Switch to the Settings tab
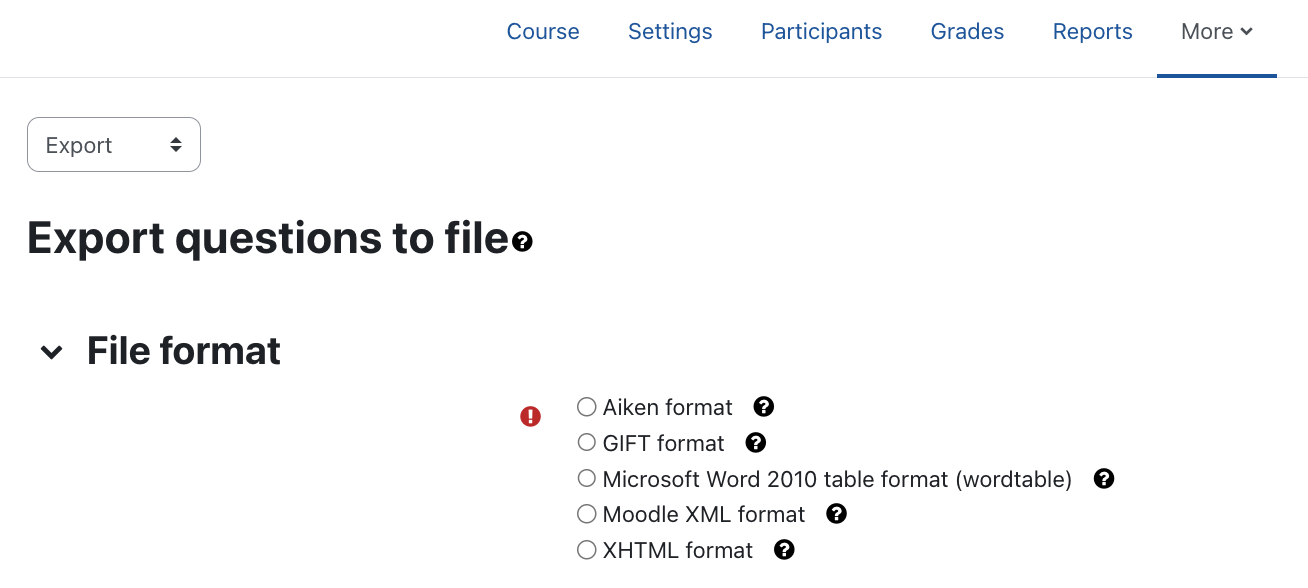The image size is (1308, 588). coord(670,31)
